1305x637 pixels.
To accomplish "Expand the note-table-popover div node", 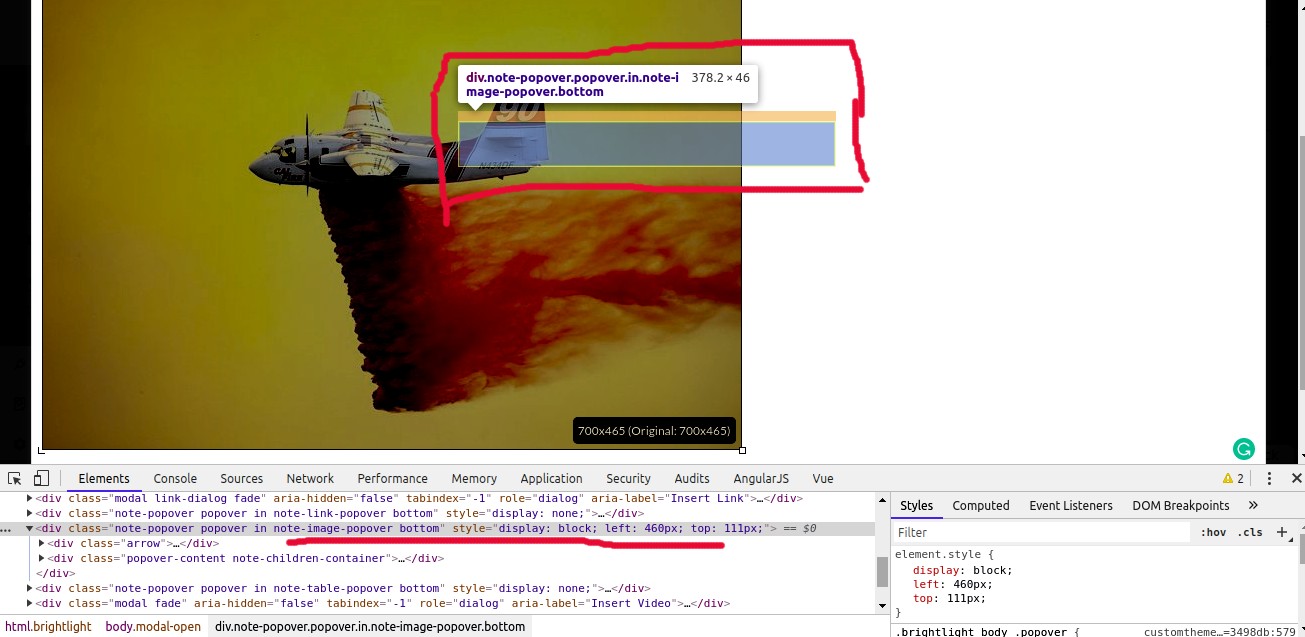I will pos(30,588).
